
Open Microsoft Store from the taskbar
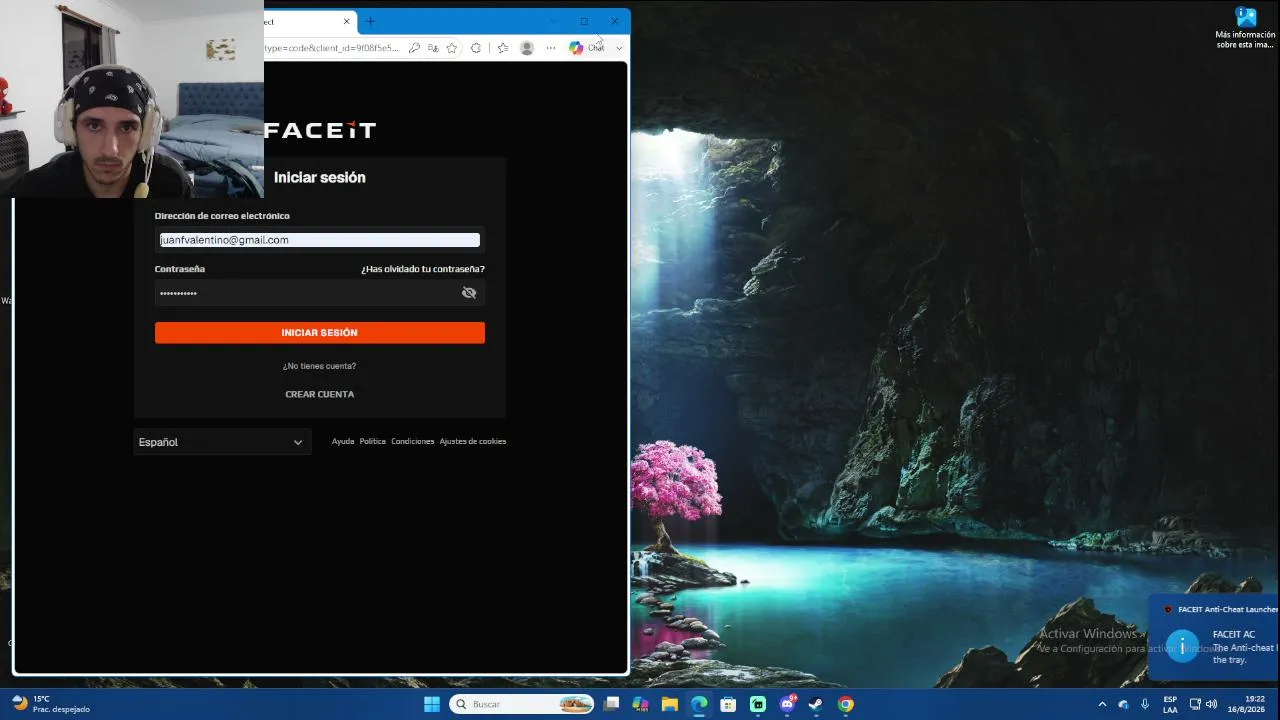click(728, 704)
